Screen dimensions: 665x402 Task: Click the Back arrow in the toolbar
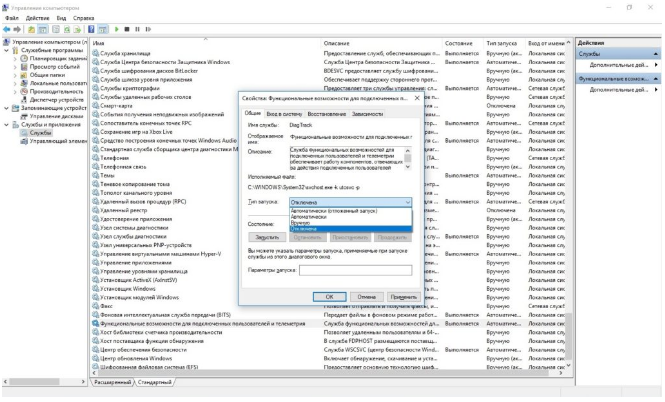click(x=7, y=29)
